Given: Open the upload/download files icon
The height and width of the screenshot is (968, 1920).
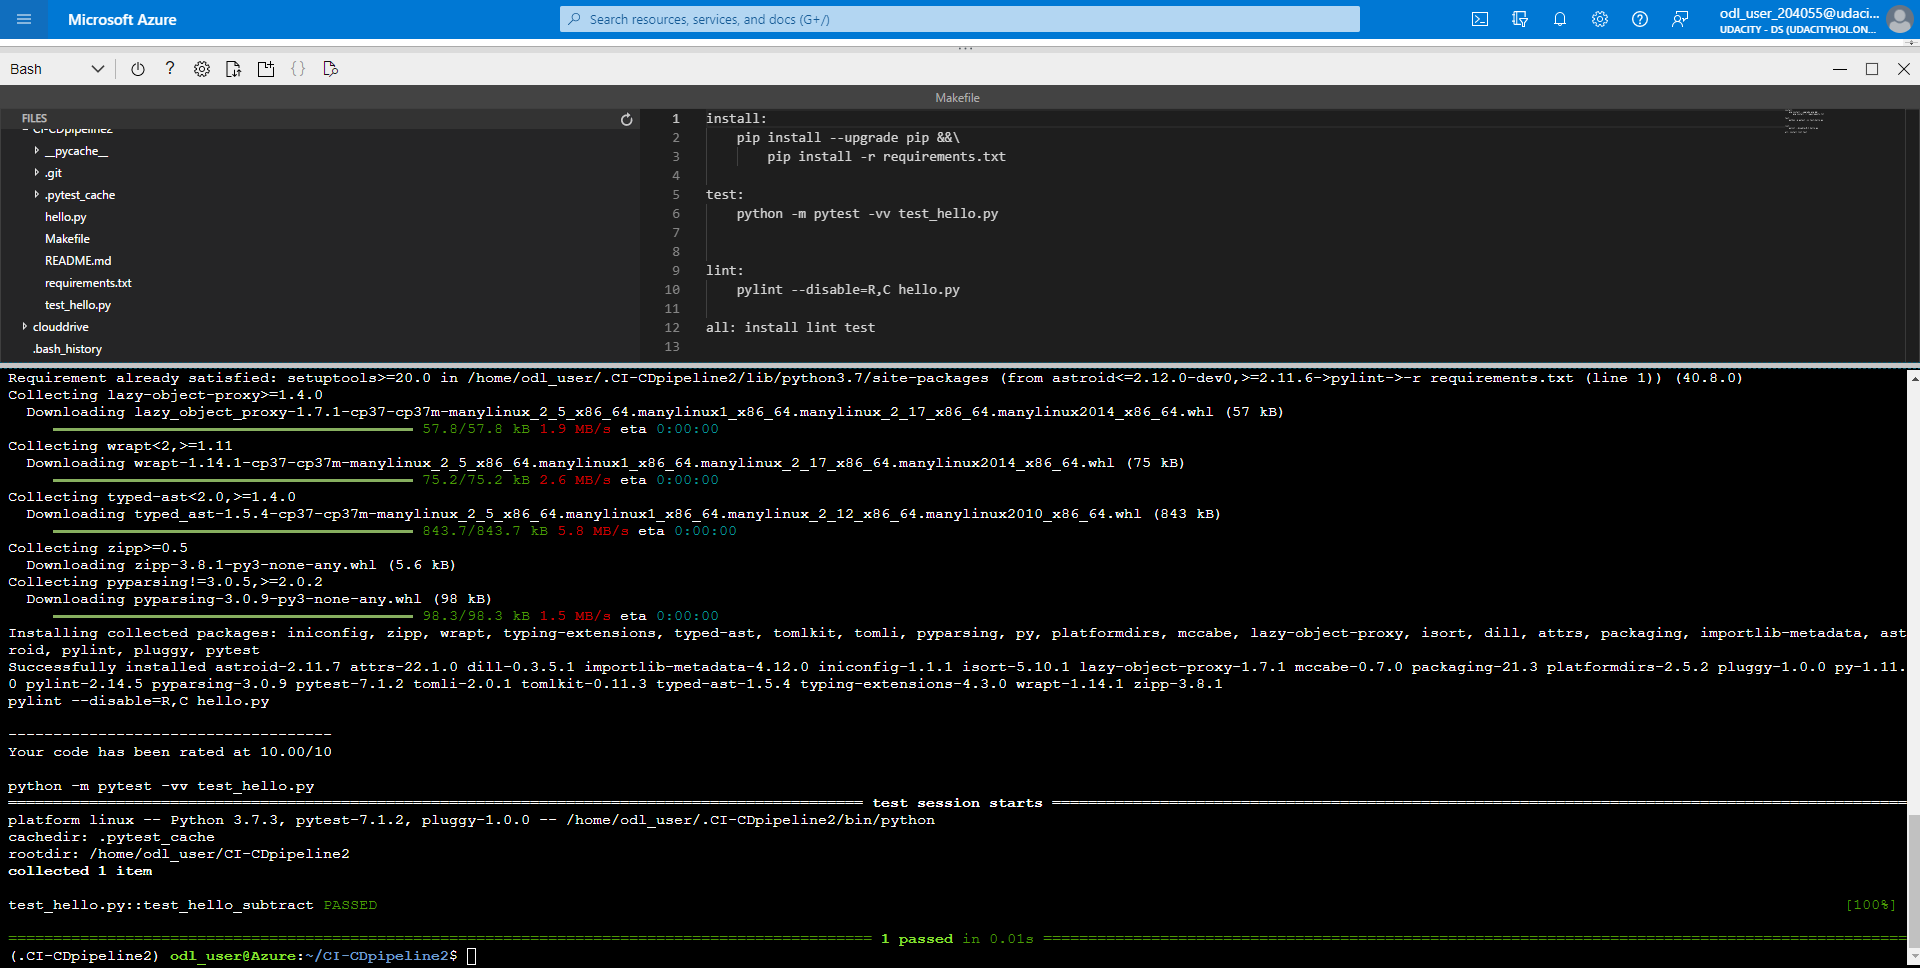Looking at the screenshot, I should [233, 68].
